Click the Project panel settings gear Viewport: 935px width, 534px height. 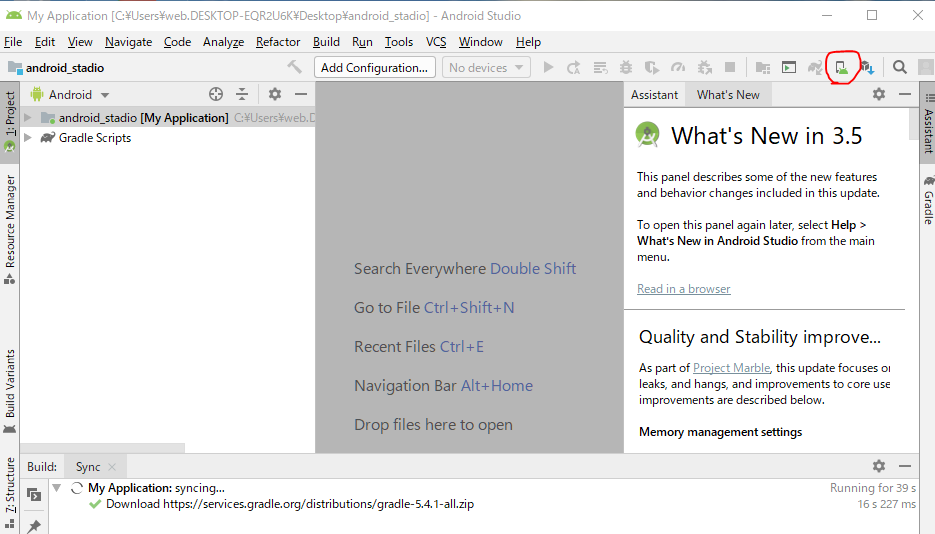[x=275, y=94]
